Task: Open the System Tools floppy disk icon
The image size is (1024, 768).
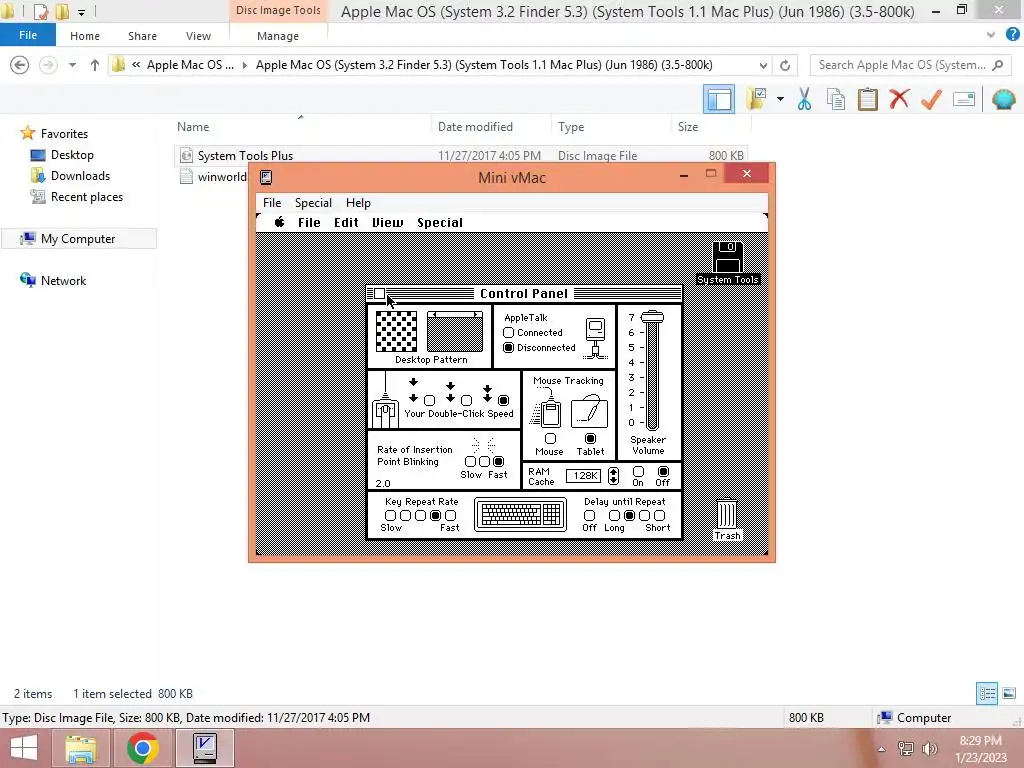Action: [728, 257]
